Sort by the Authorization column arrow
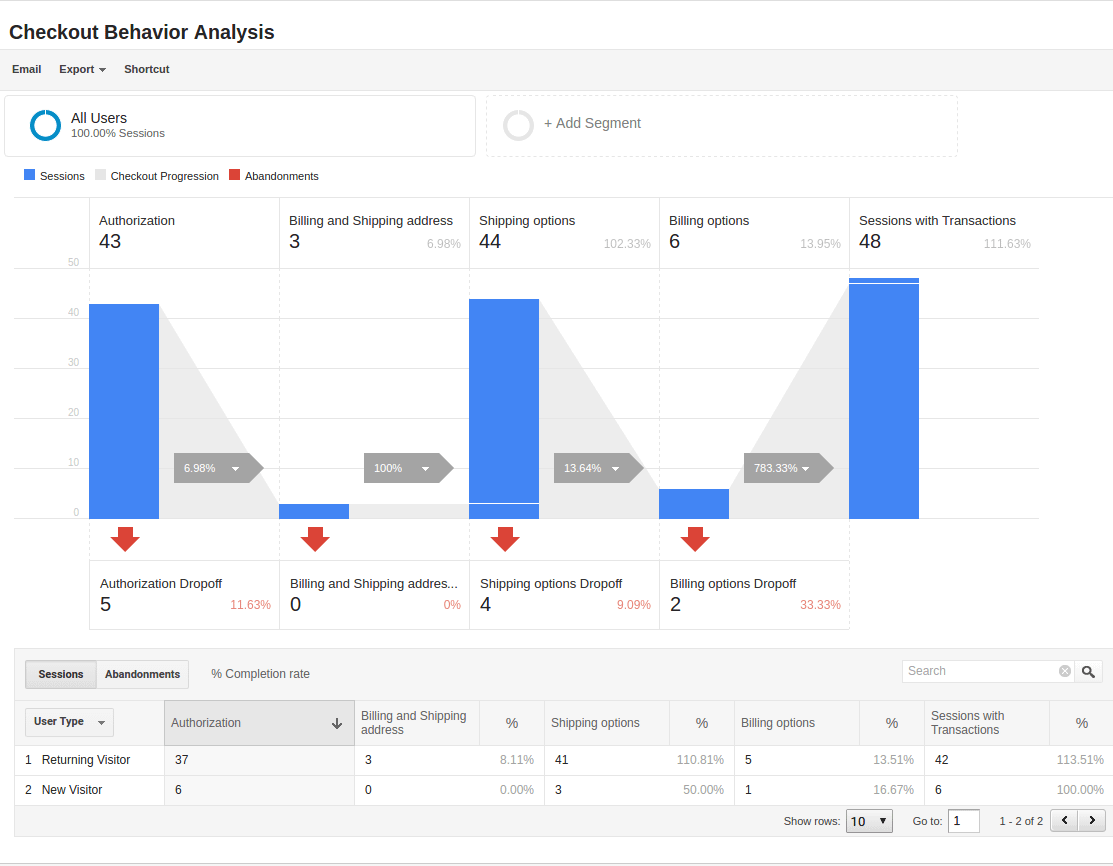Screen dimensions: 1113x866 (337, 723)
